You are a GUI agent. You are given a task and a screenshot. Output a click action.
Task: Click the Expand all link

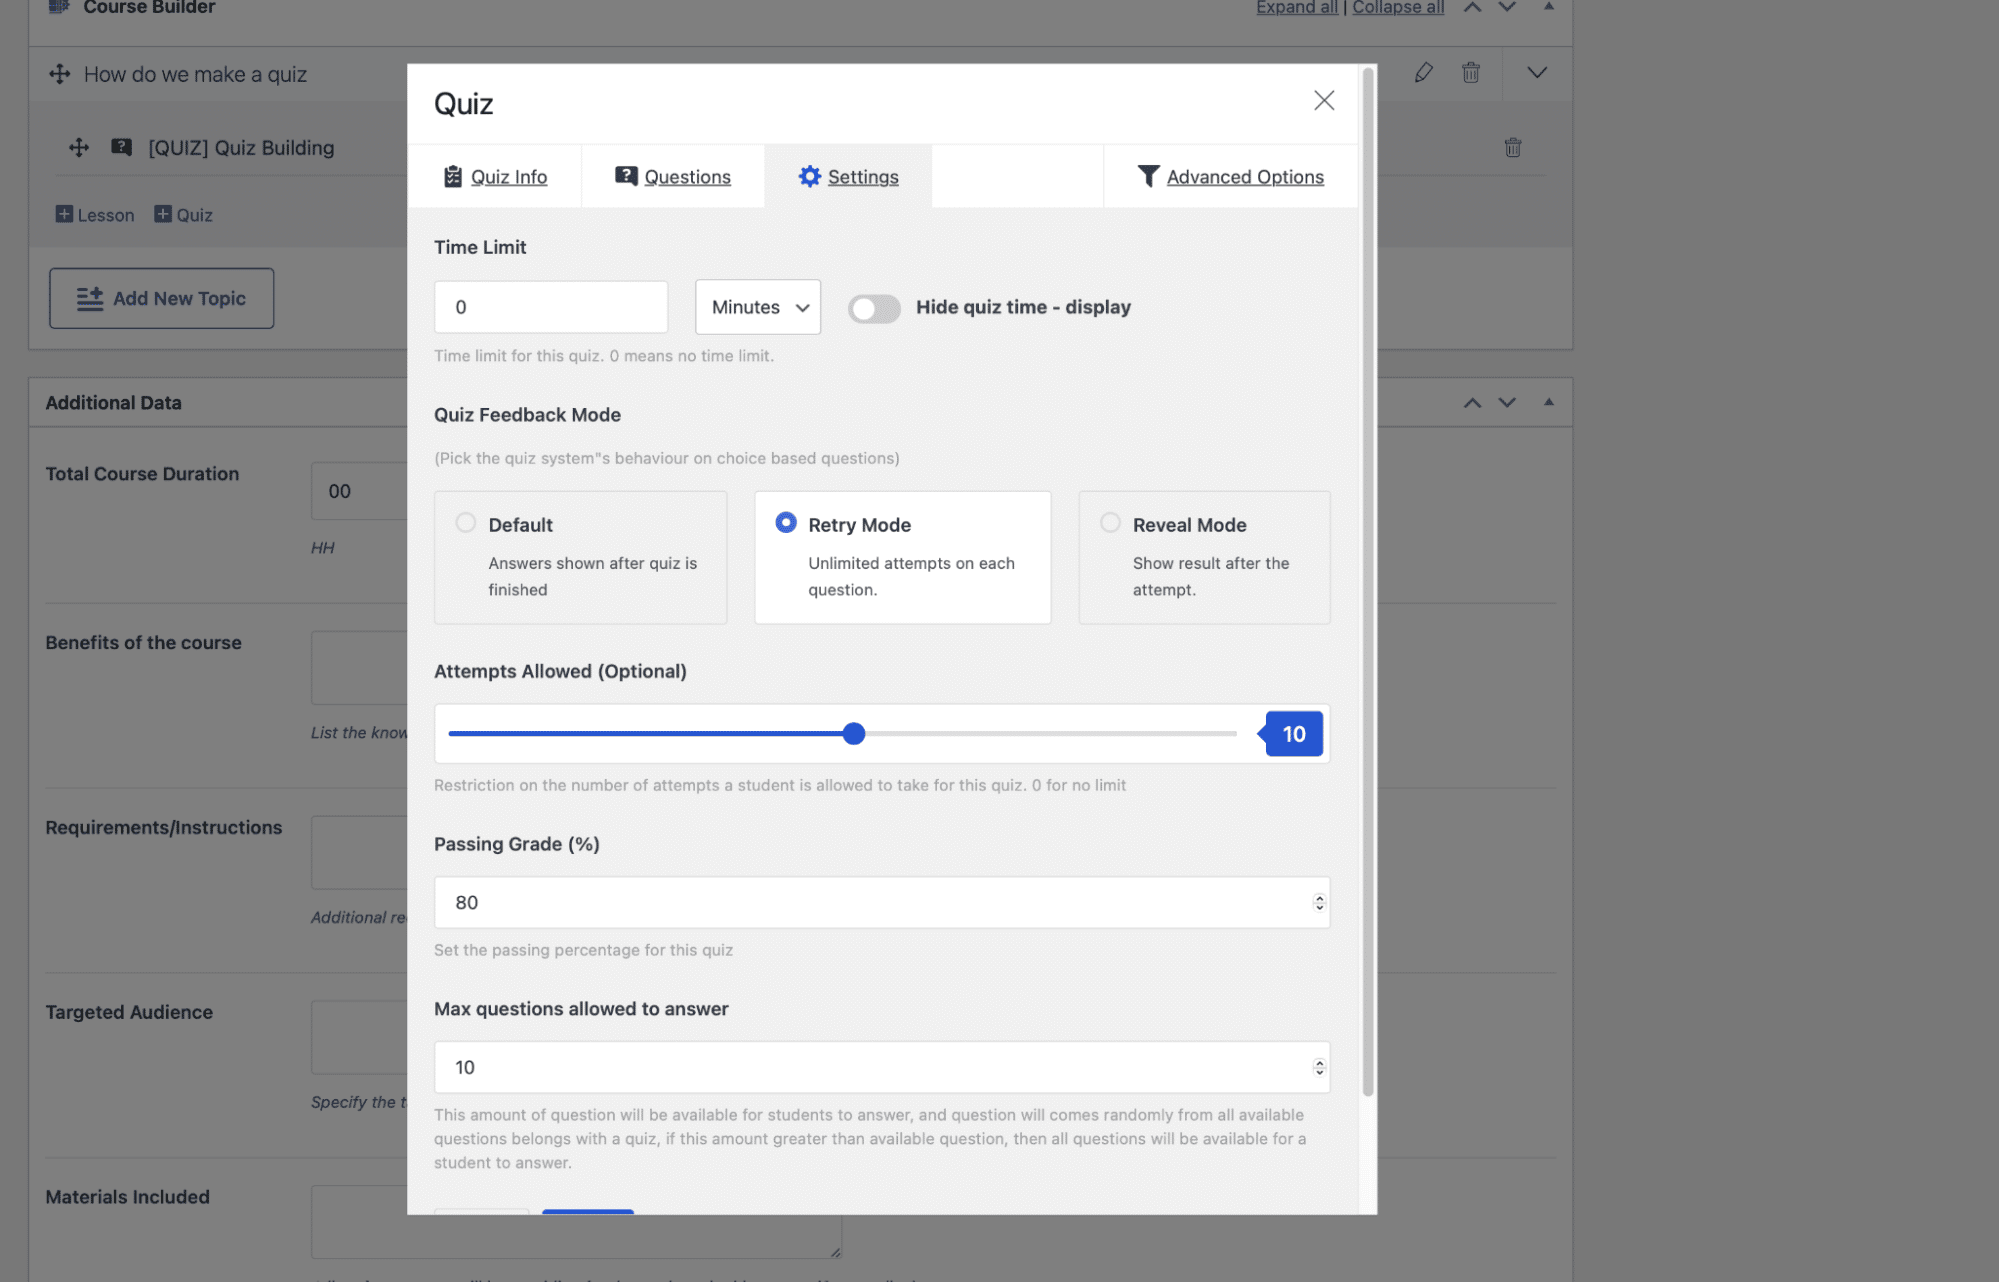1296,7
